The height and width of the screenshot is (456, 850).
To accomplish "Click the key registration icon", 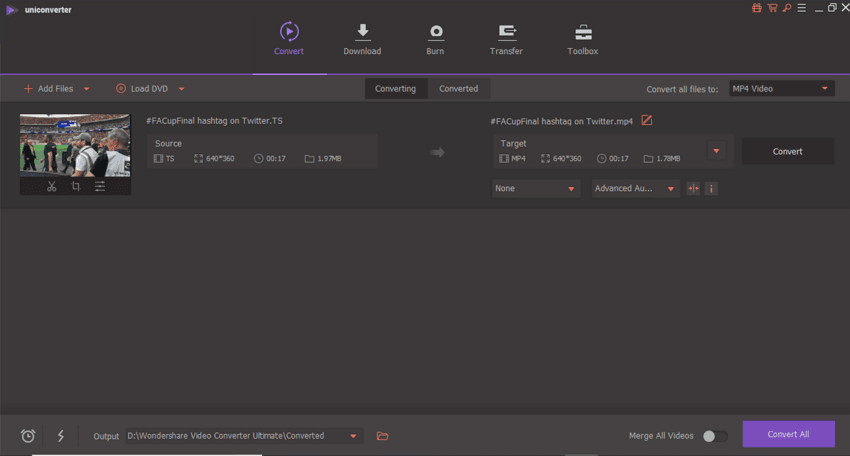I will (x=786, y=8).
